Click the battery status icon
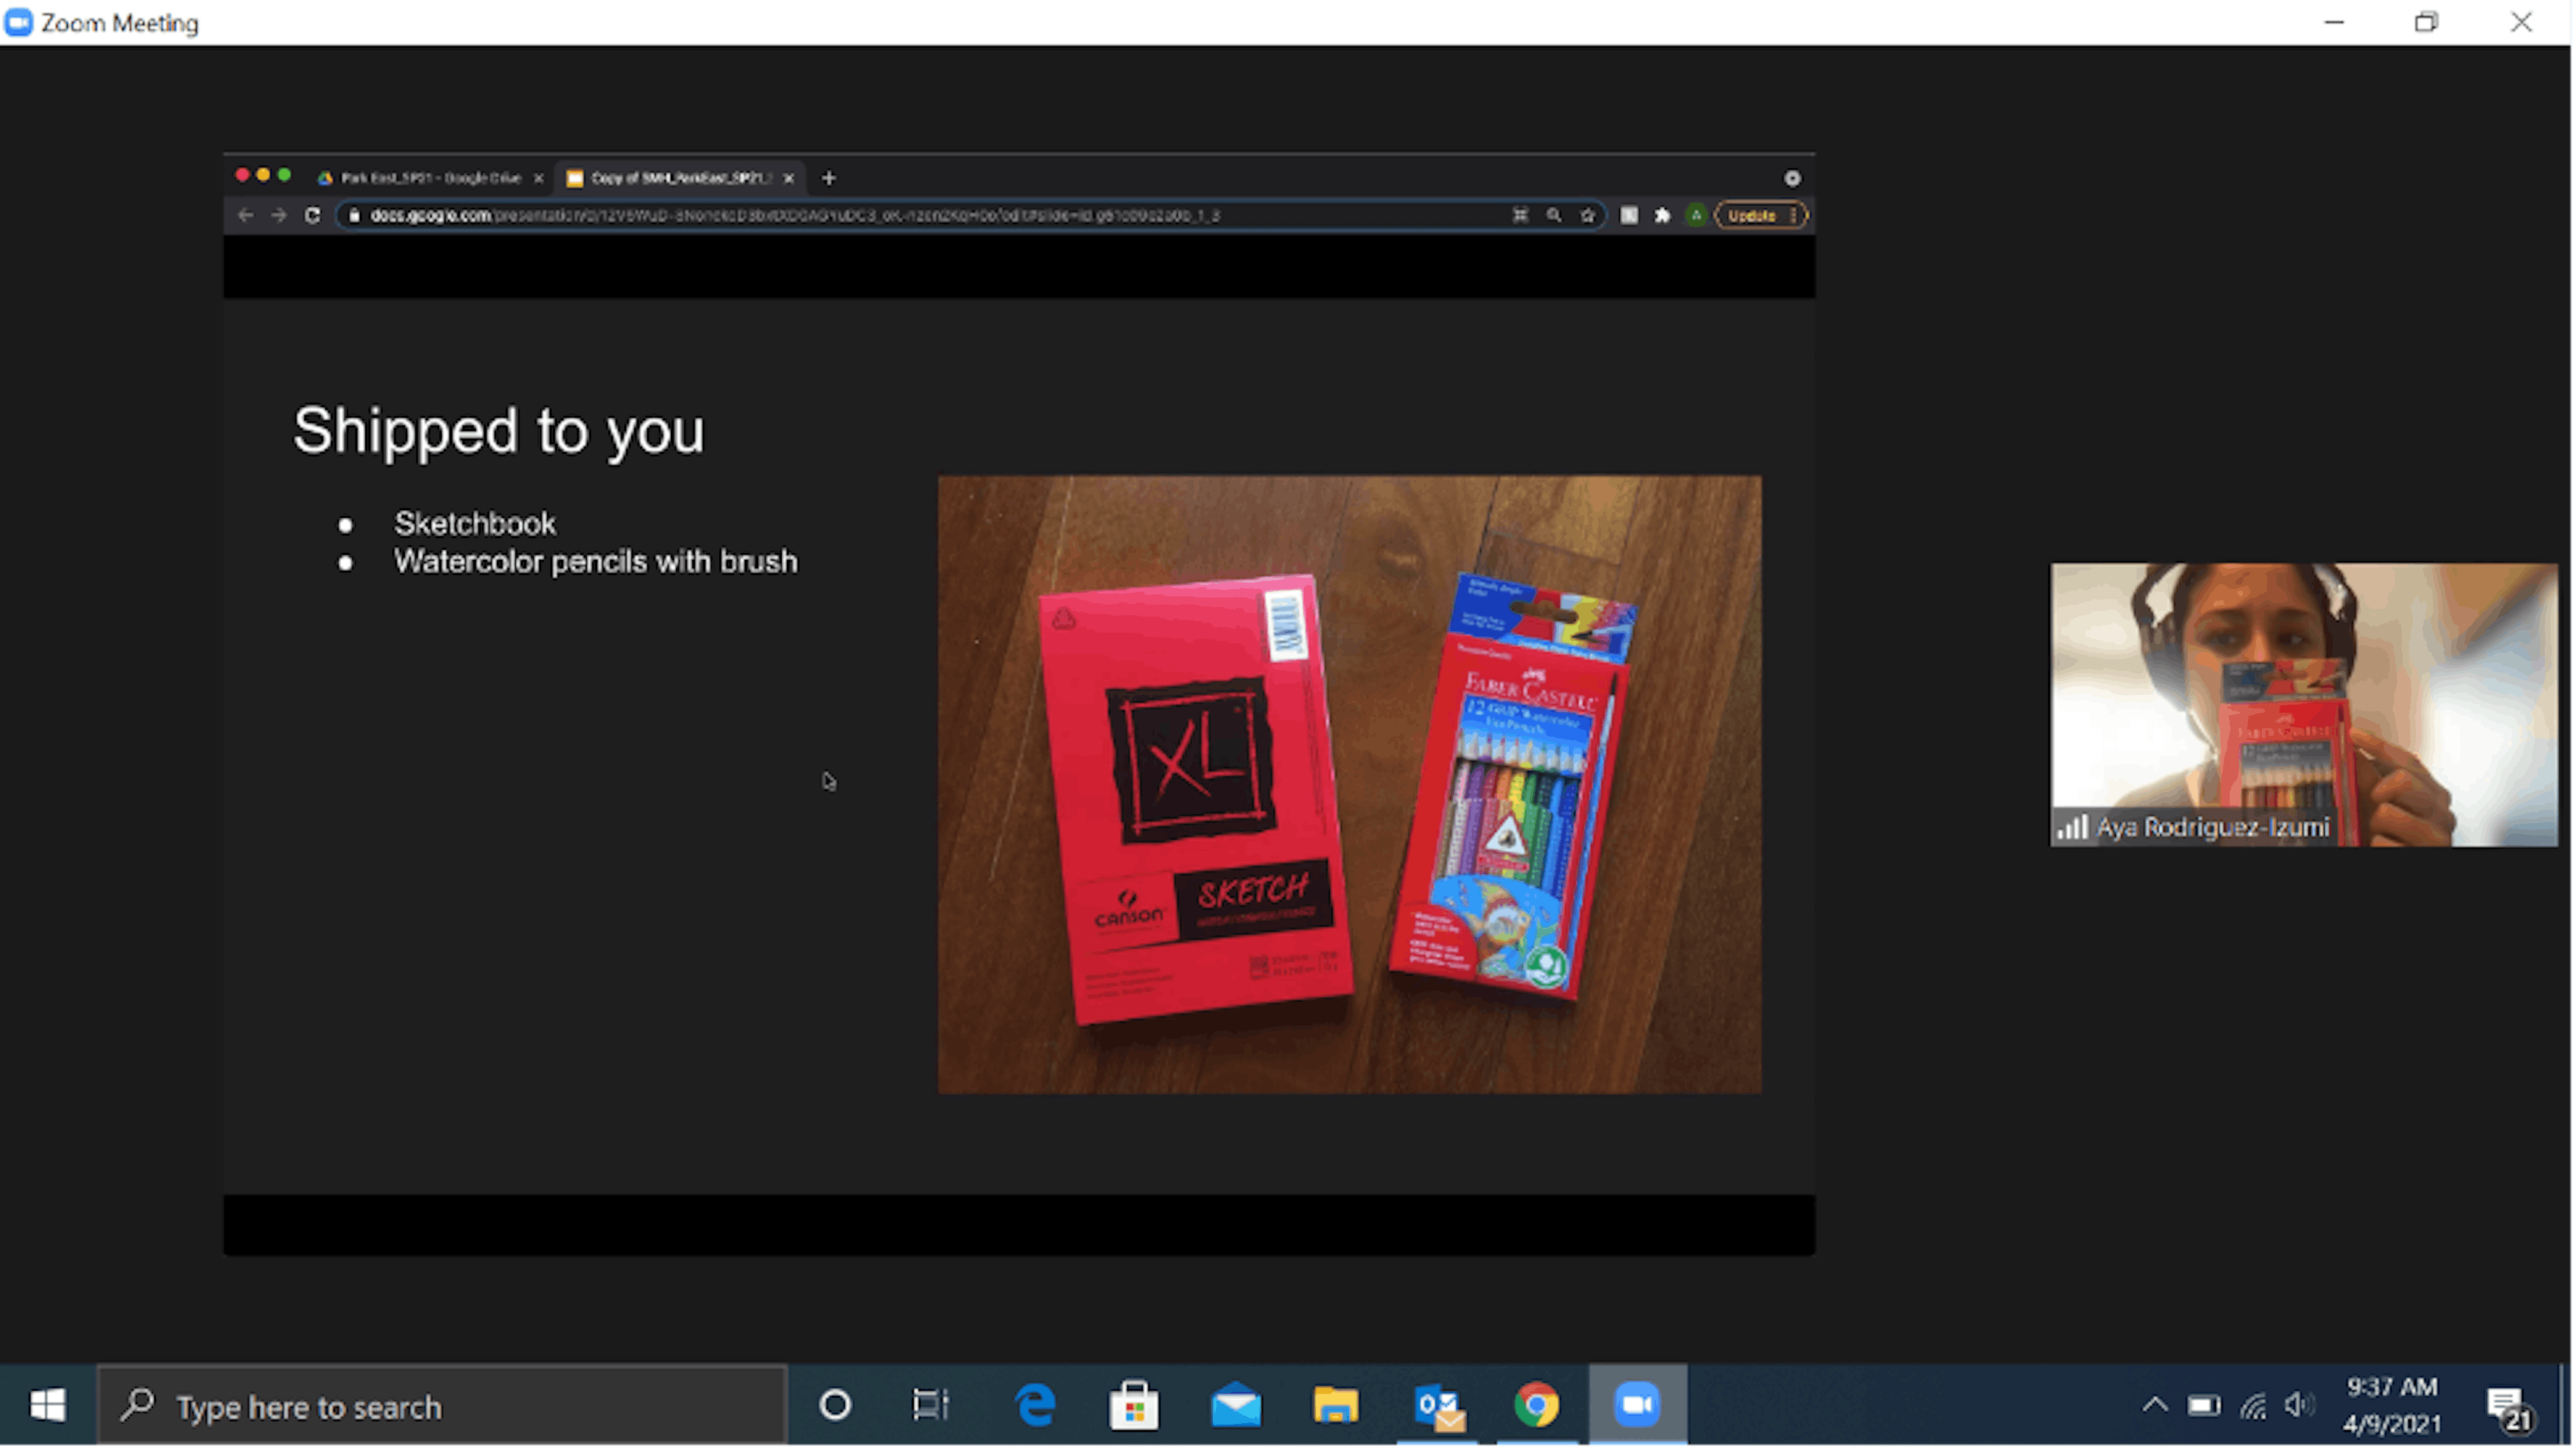Viewport: 2576px width, 1450px height. [x=2203, y=1406]
